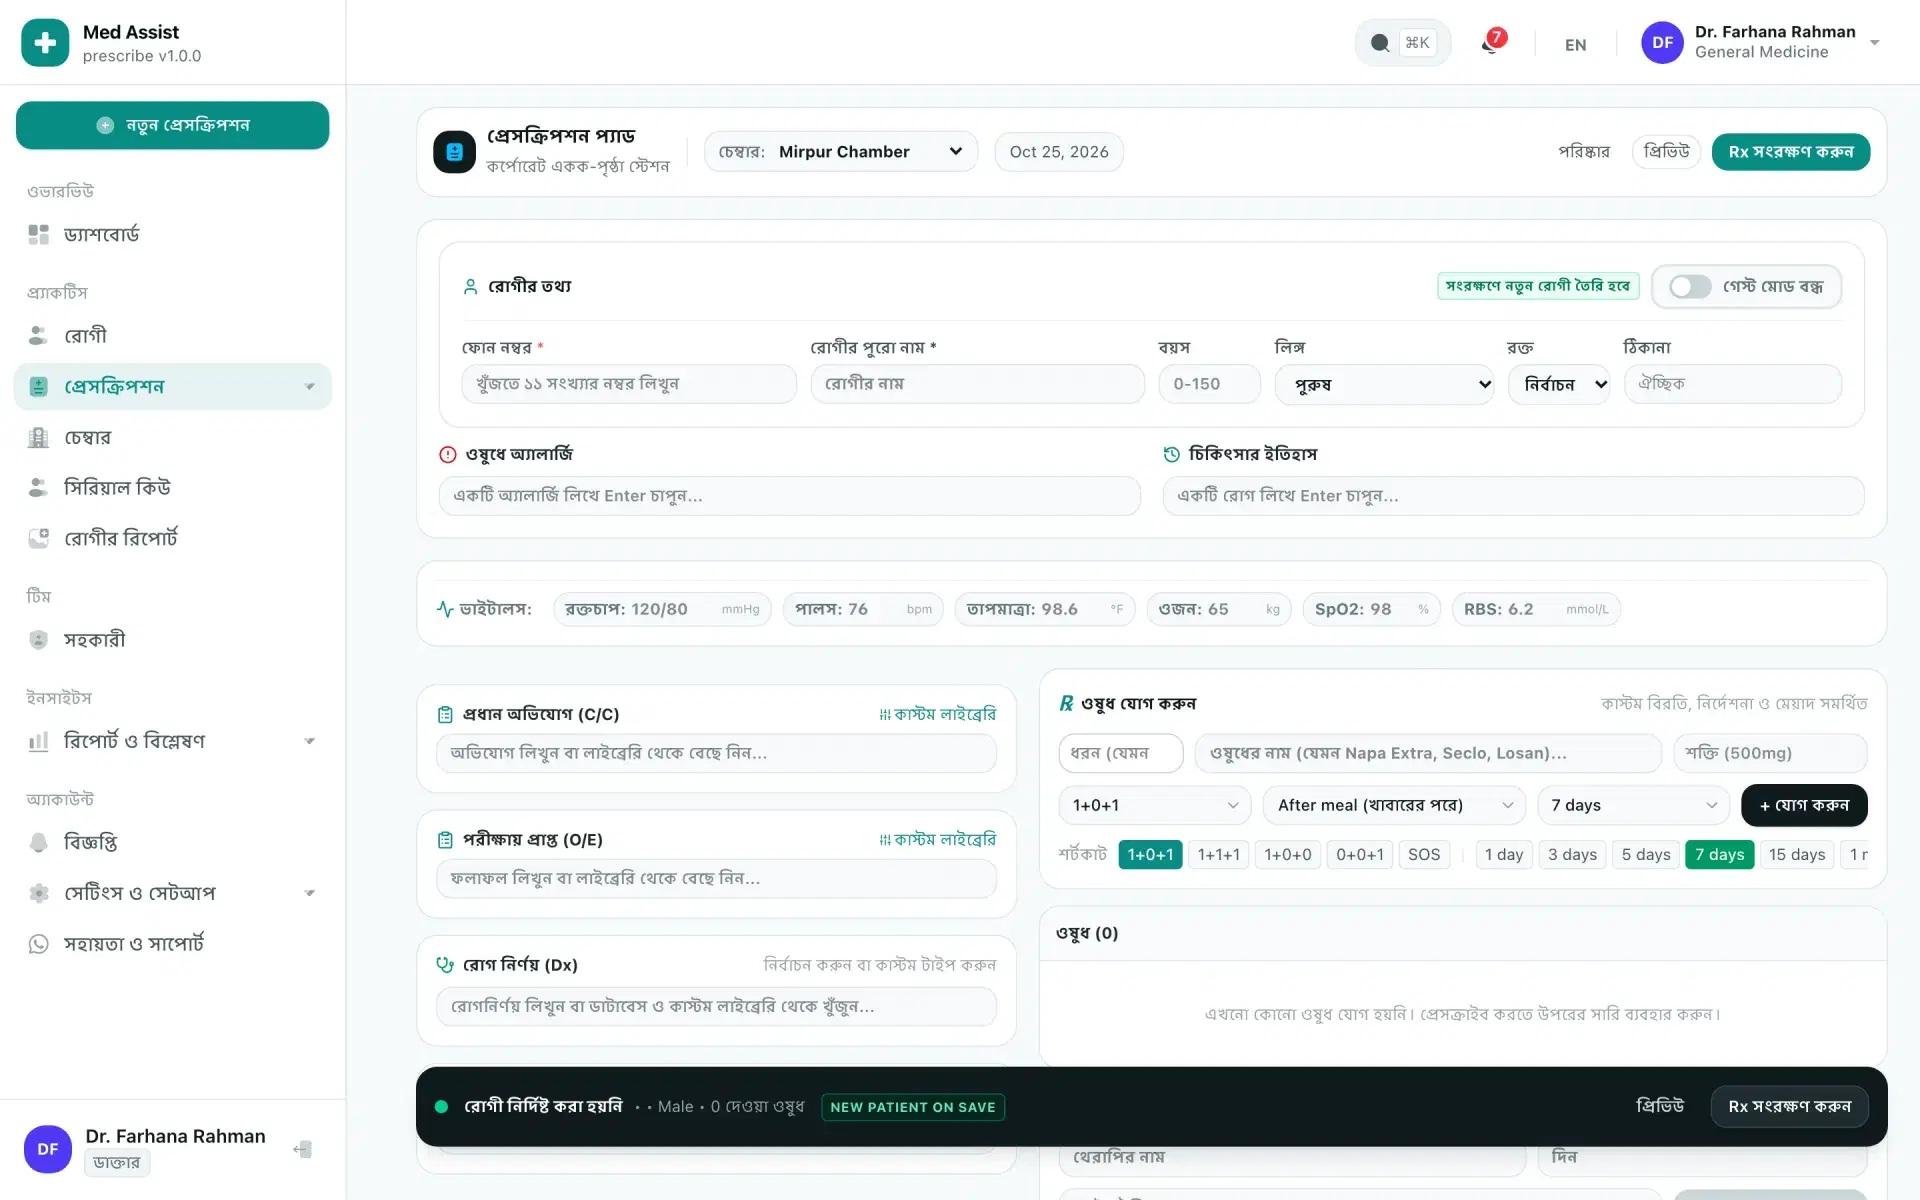Screen dimensions: 1920x1200
Task: Click the নতুন প্রেসক্রিপশন button
Action: point(172,125)
